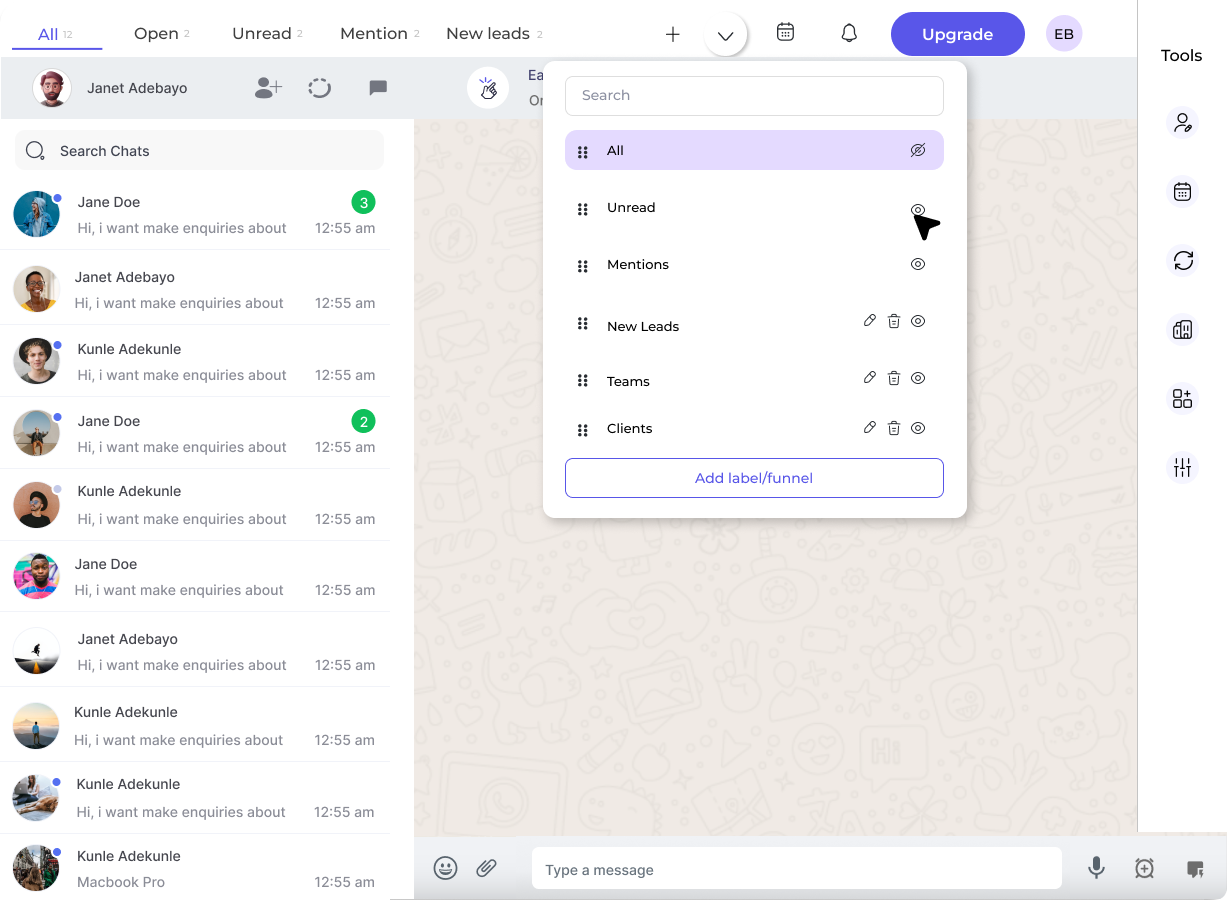Click the drag handle of the Mentions label
1227x900 pixels.
pyautogui.click(x=583, y=266)
